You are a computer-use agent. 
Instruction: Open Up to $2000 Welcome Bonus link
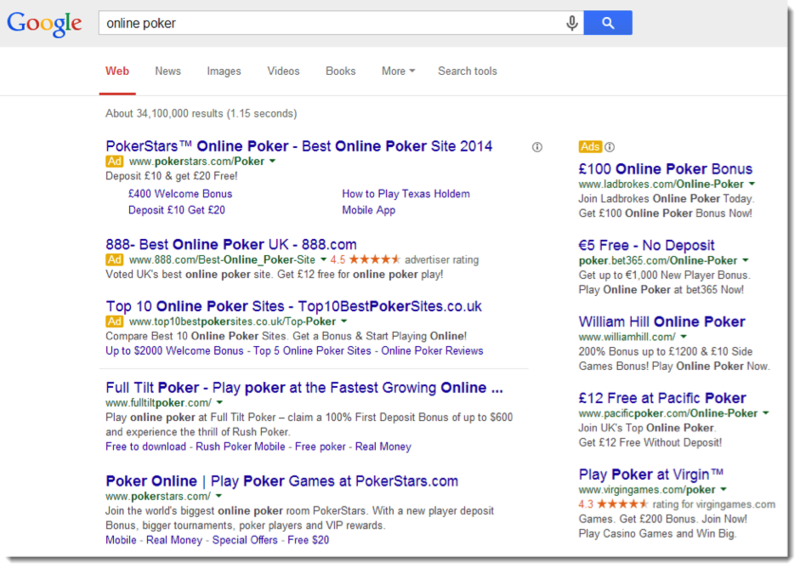(x=174, y=351)
